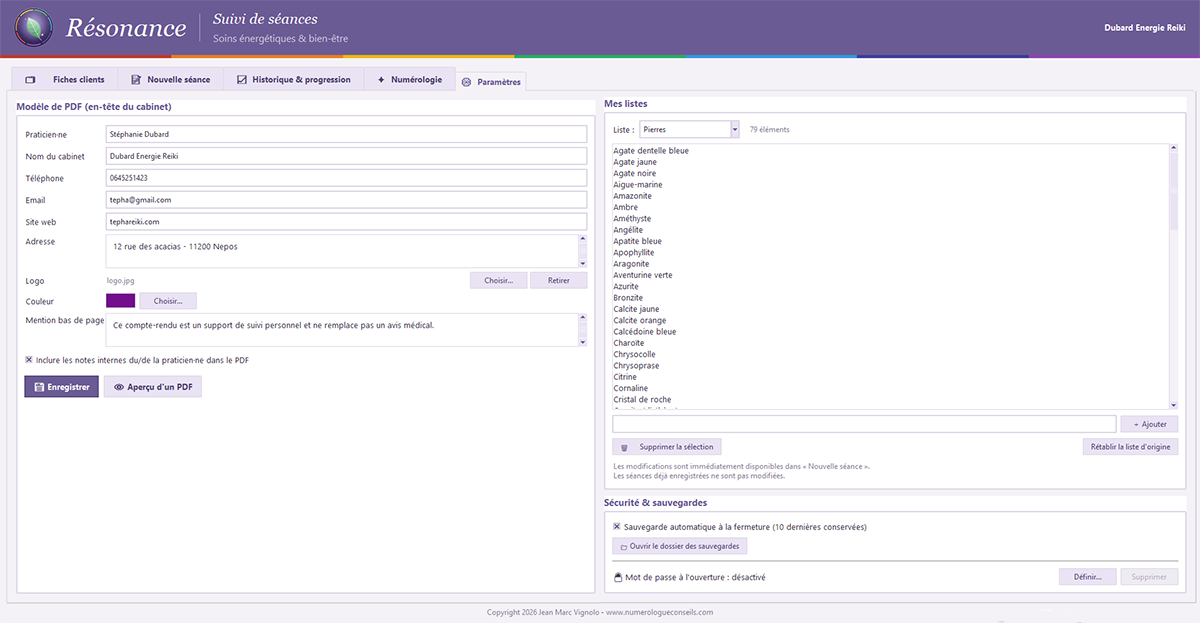Image resolution: width=1200 pixels, height=623 pixels.
Task: Click the new list item field beside Ajouter
Action: 864,424
